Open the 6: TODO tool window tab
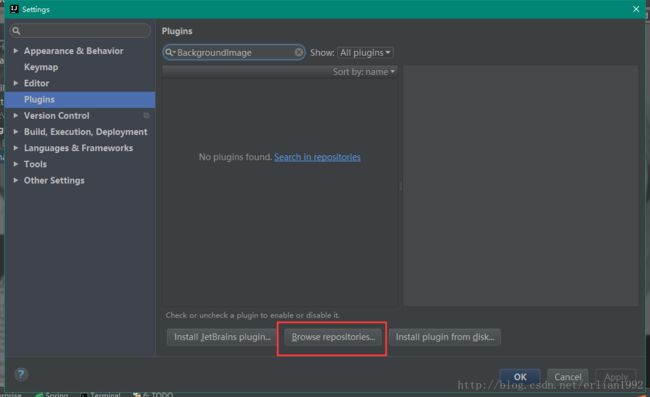Screen dimensions: 650x397 click(x=153, y=395)
